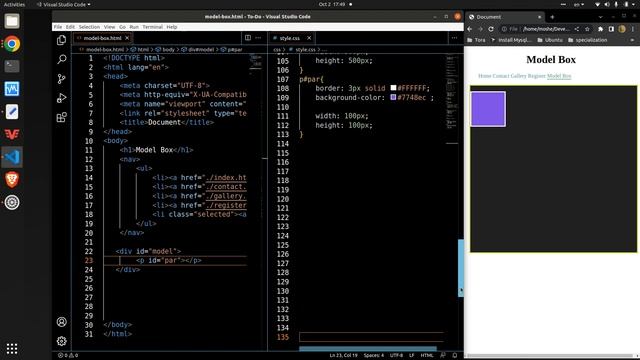640x360 pixels.
Task: Go back in the browser window
Action: pyautogui.click(x=470, y=29)
